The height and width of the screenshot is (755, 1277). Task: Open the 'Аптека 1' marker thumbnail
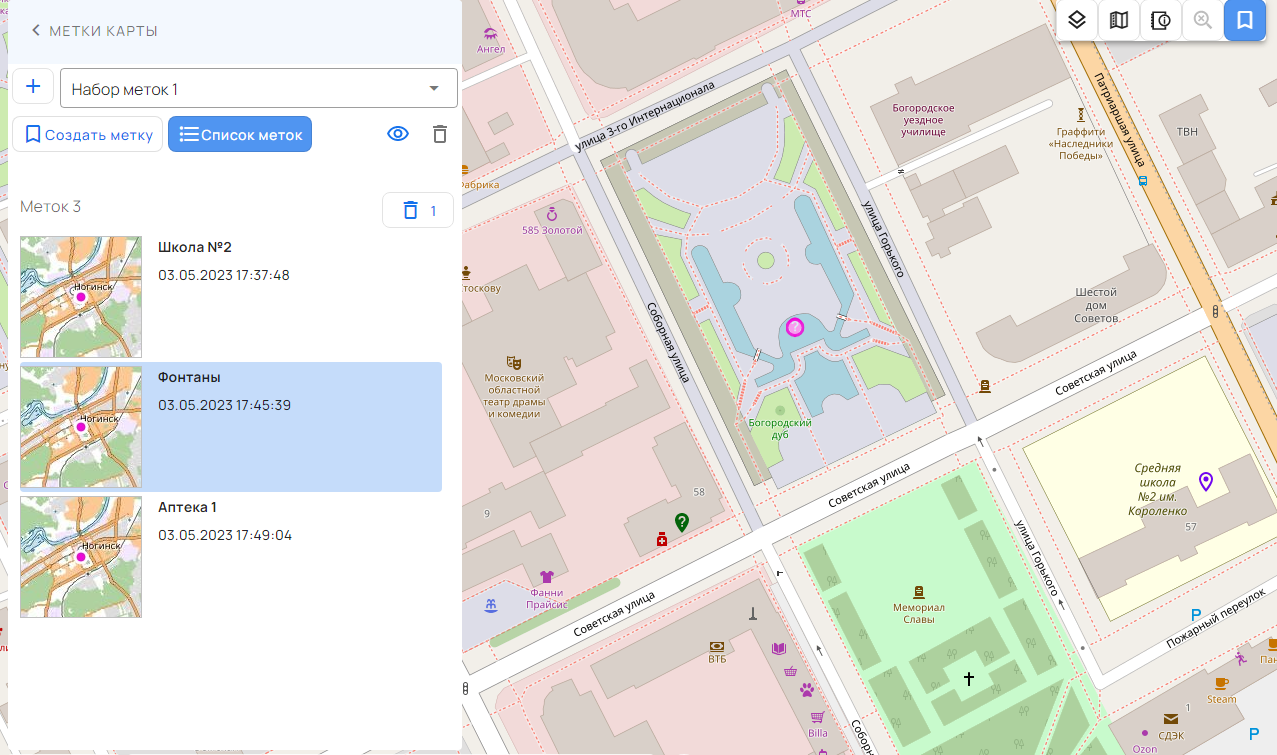[81, 557]
